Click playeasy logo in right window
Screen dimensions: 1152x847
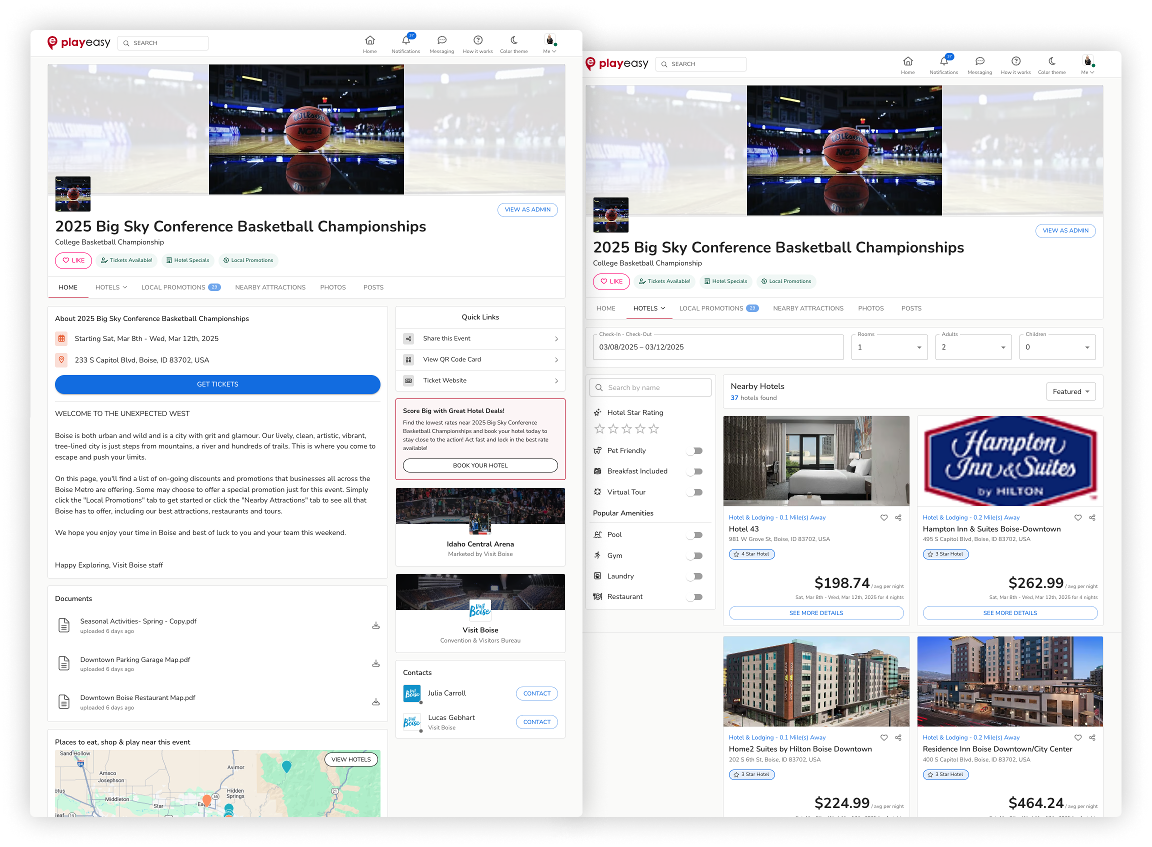point(616,64)
